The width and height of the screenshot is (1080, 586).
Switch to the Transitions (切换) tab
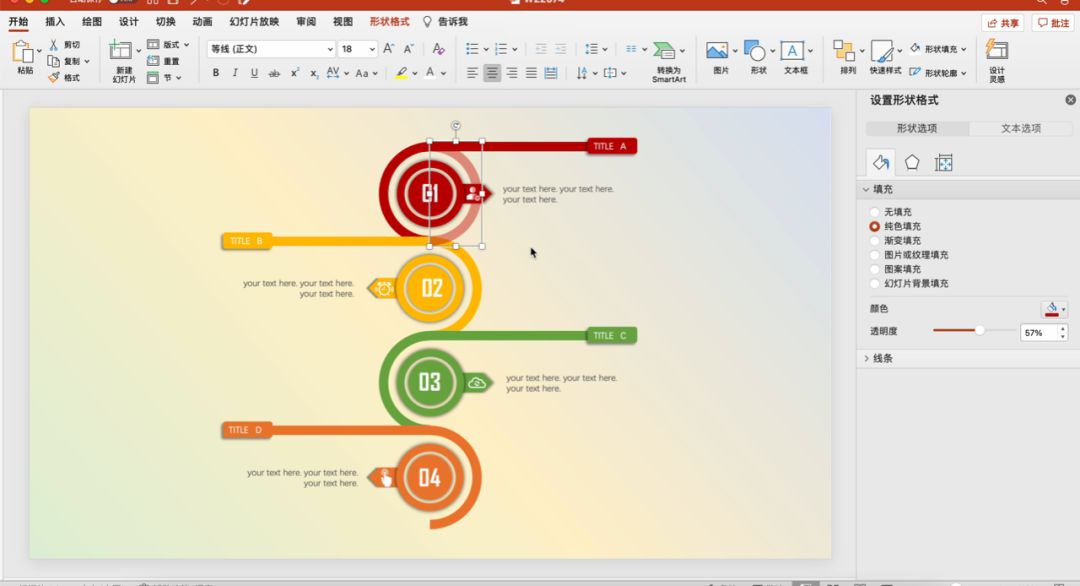click(x=165, y=22)
